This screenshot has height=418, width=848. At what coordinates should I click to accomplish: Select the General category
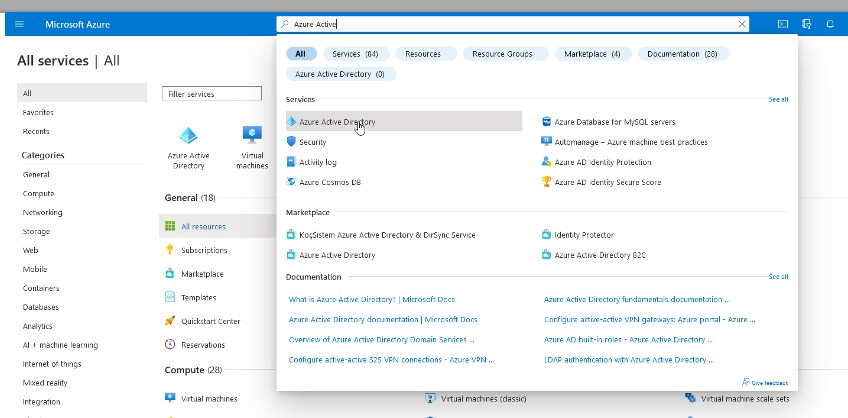pyautogui.click(x=36, y=175)
